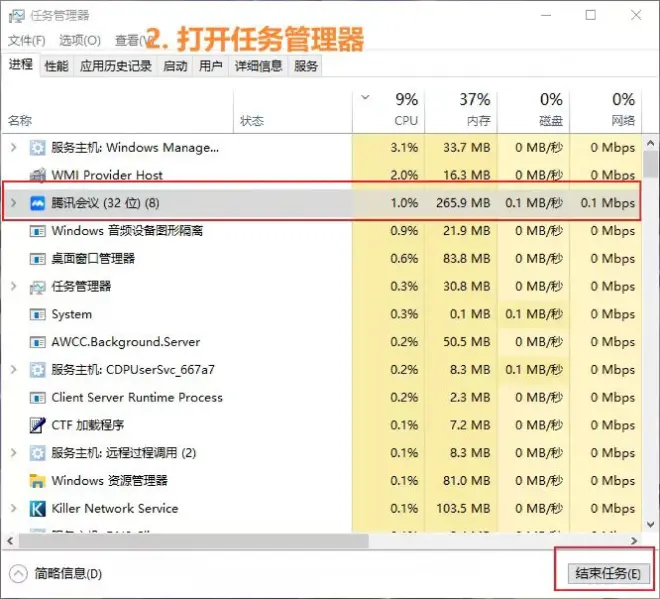Click the Killer Network Service K icon

[37, 508]
